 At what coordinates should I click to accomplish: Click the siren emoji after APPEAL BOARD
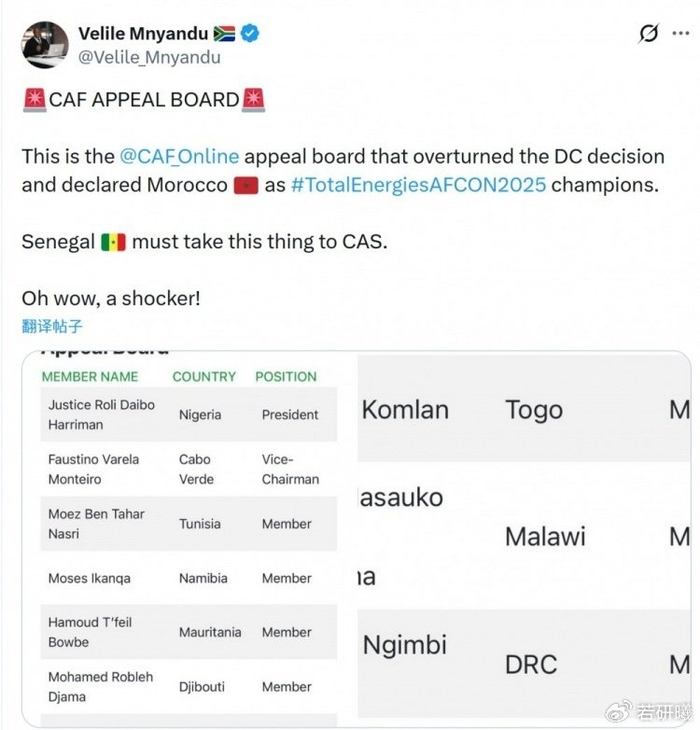pyautogui.click(x=253, y=99)
